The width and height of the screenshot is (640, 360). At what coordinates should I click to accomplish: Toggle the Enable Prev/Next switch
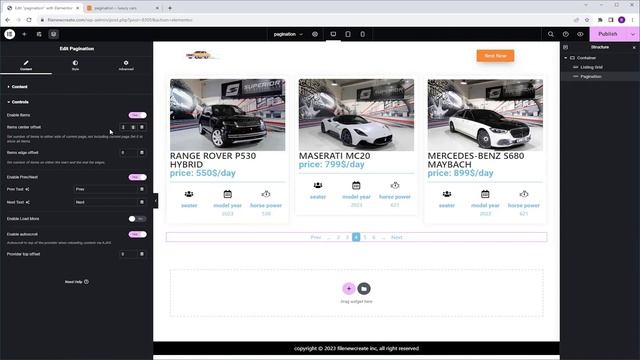tap(137, 177)
